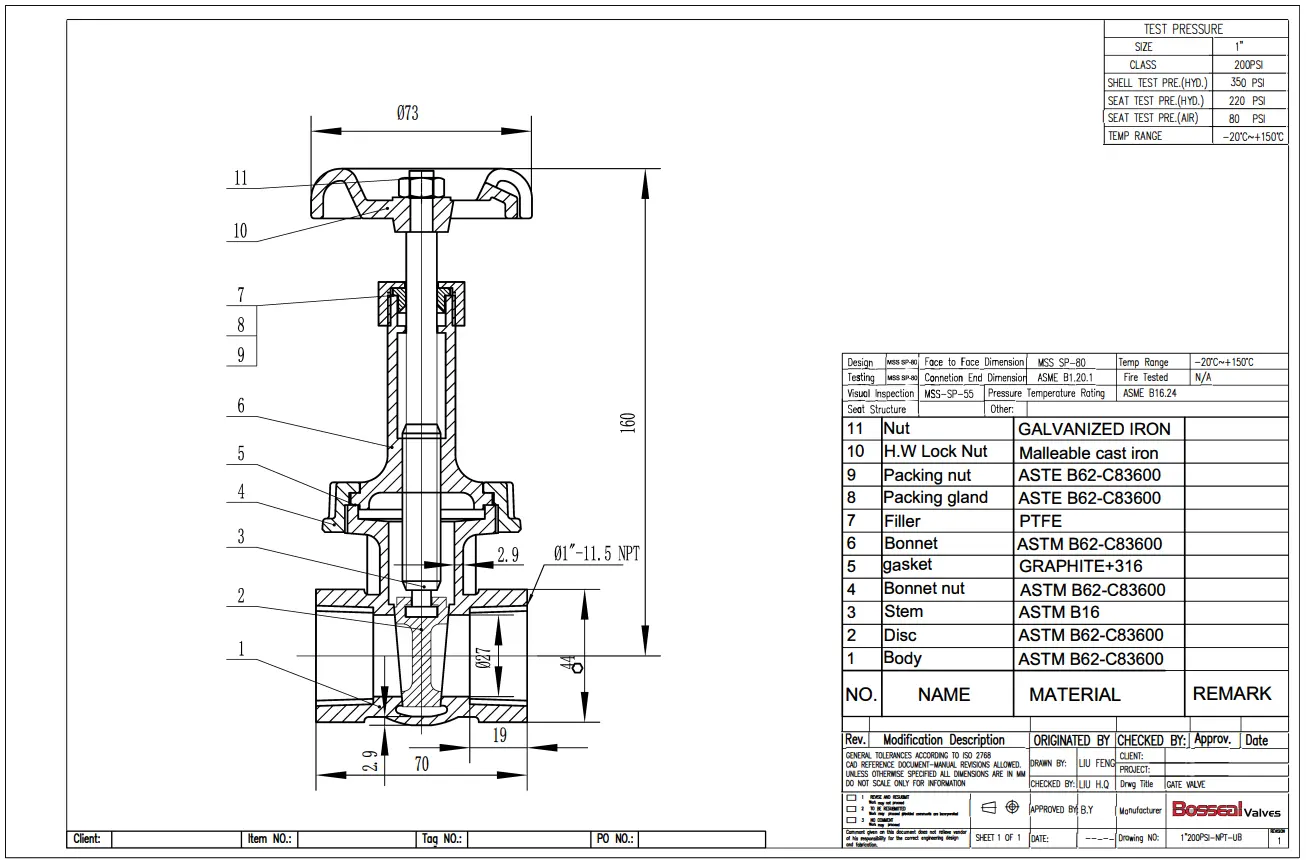Check the REVISE AND RESUBMIT checkbox

pos(851,798)
